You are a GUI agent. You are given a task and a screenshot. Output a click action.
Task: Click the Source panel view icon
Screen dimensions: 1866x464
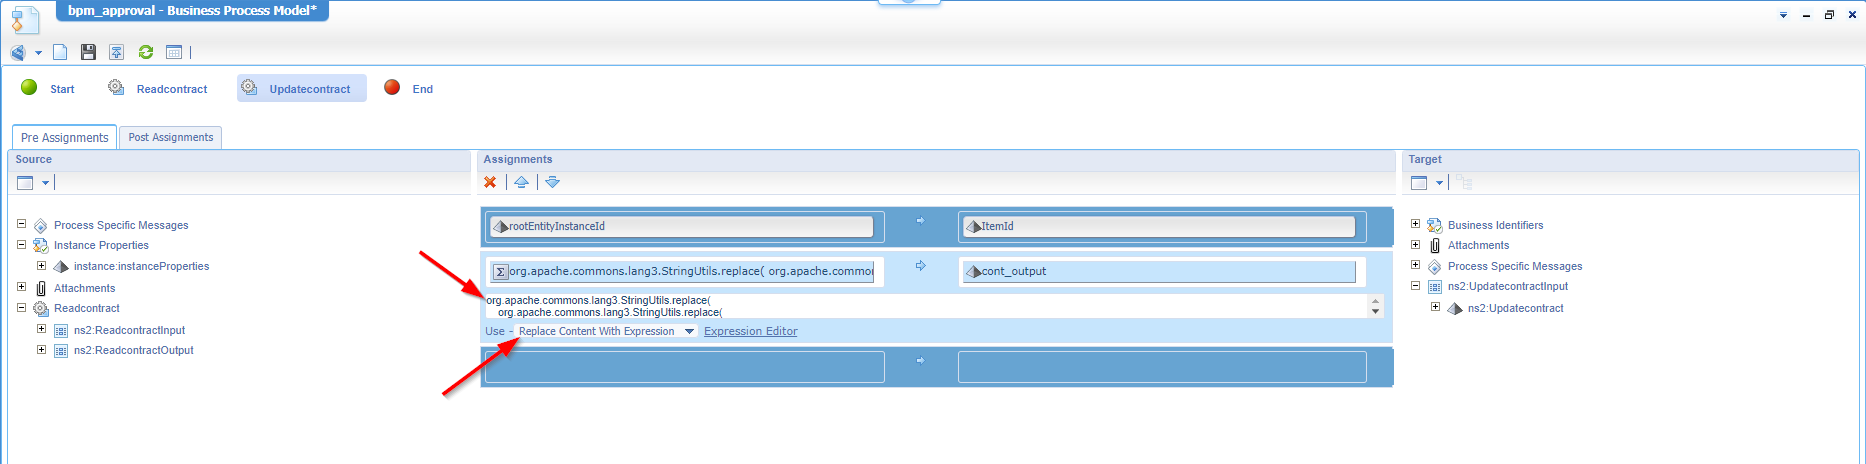click(26, 182)
